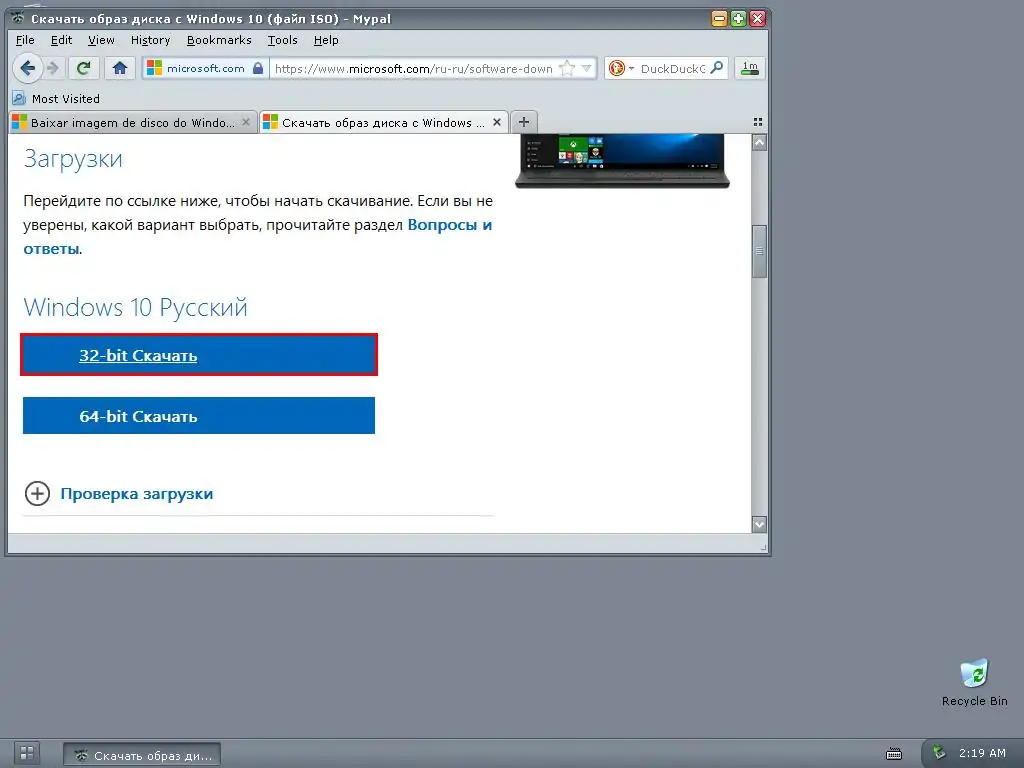
Task: Click the Windows 10 Русский heading
Action: point(135,307)
